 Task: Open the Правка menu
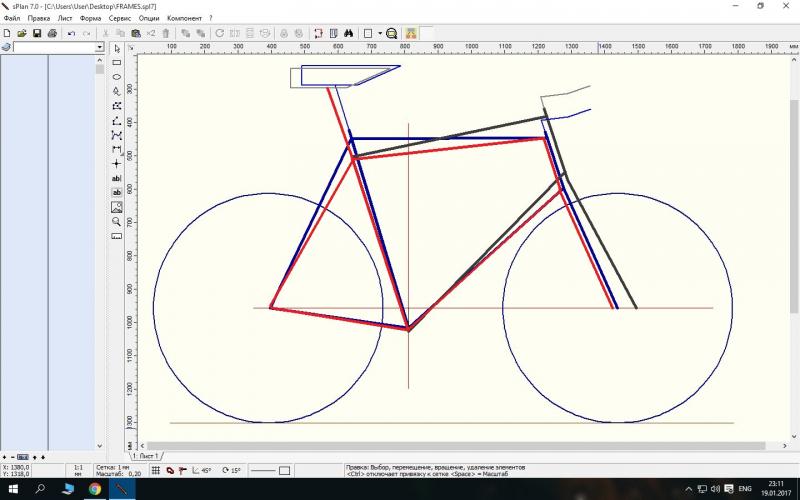point(39,18)
